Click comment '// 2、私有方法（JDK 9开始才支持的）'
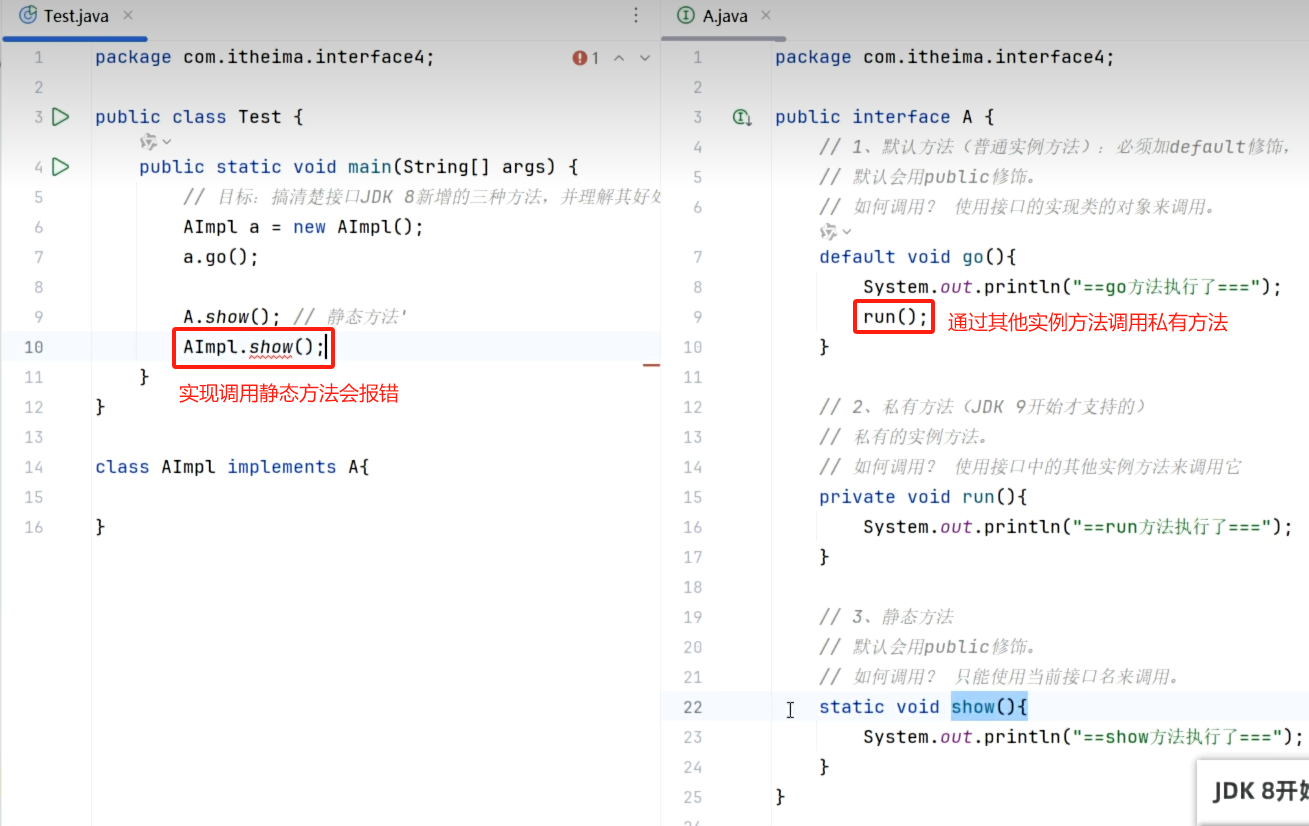This screenshot has height=826, width=1309. [x=982, y=407]
